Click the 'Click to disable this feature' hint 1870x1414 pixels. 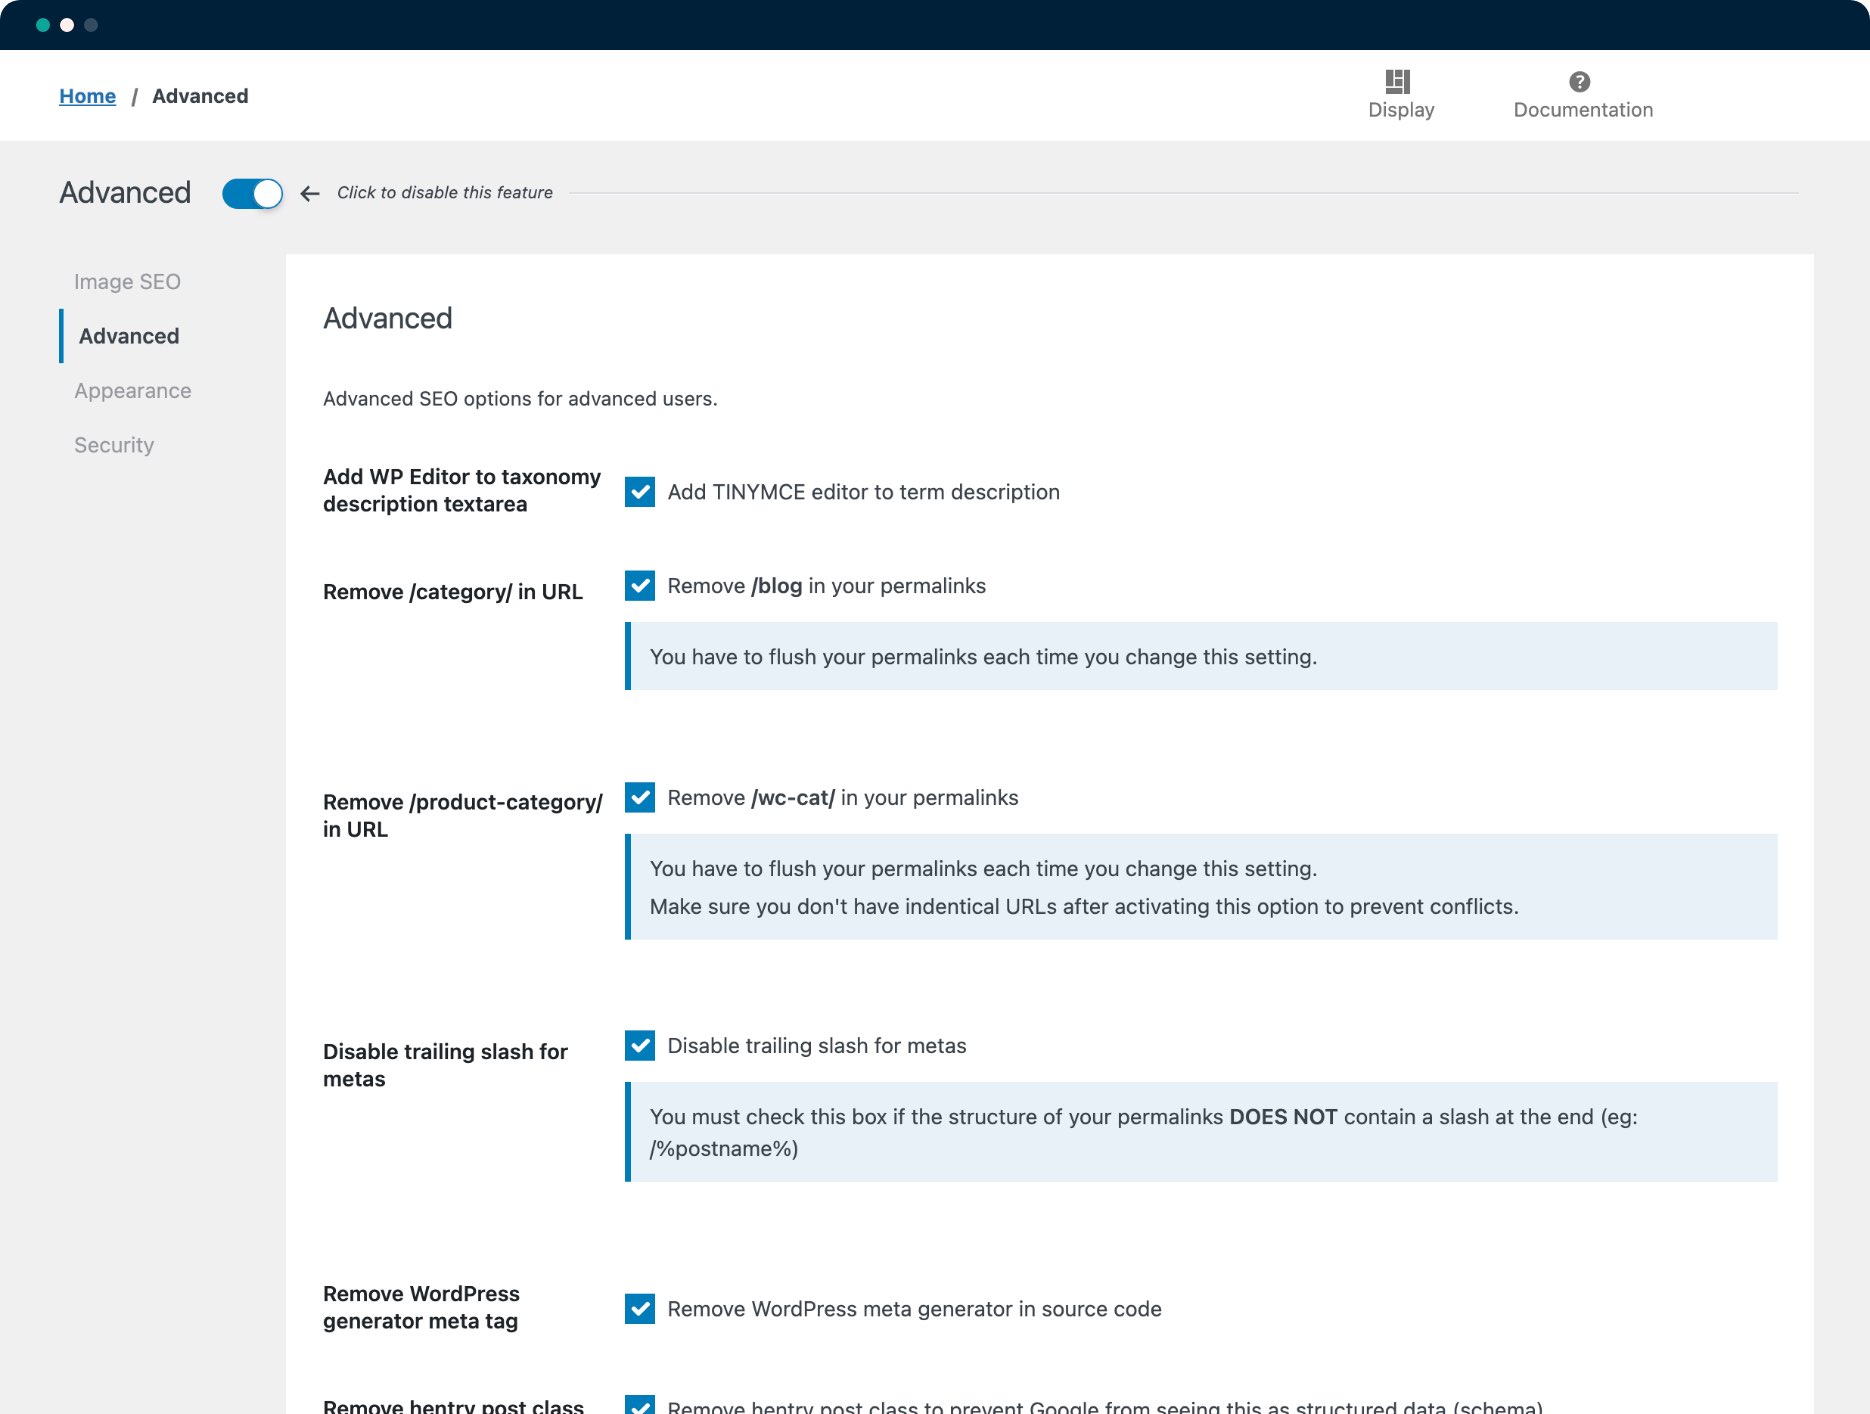(x=445, y=192)
